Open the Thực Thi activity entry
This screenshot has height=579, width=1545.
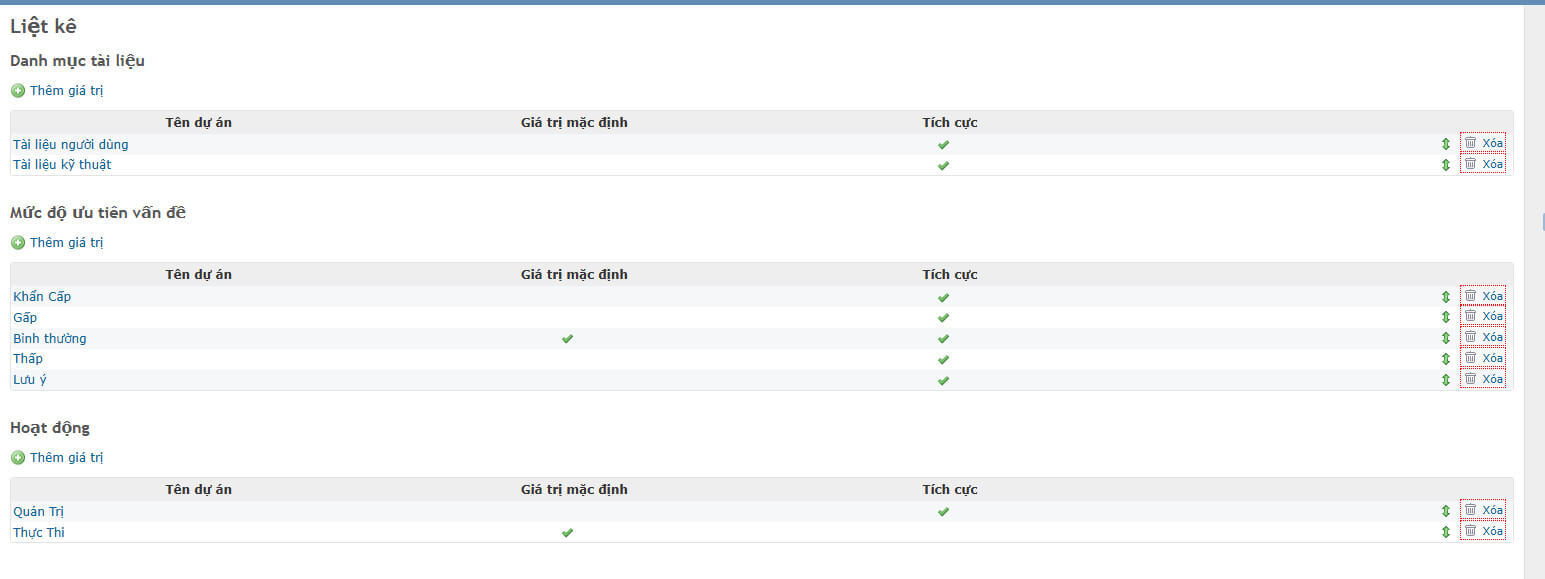point(39,533)
